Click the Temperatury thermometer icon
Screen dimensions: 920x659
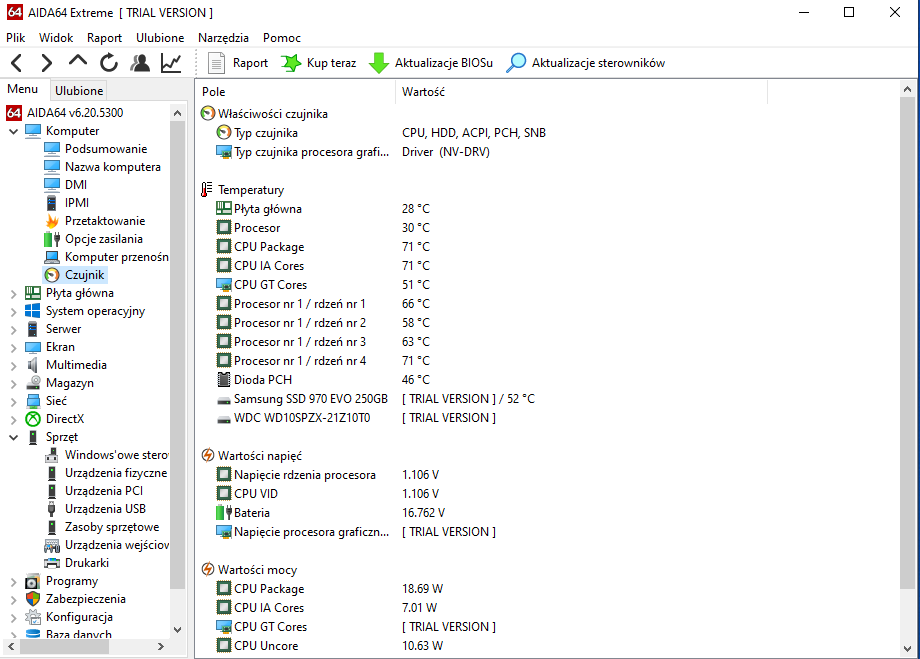click(x=207, y=190)
